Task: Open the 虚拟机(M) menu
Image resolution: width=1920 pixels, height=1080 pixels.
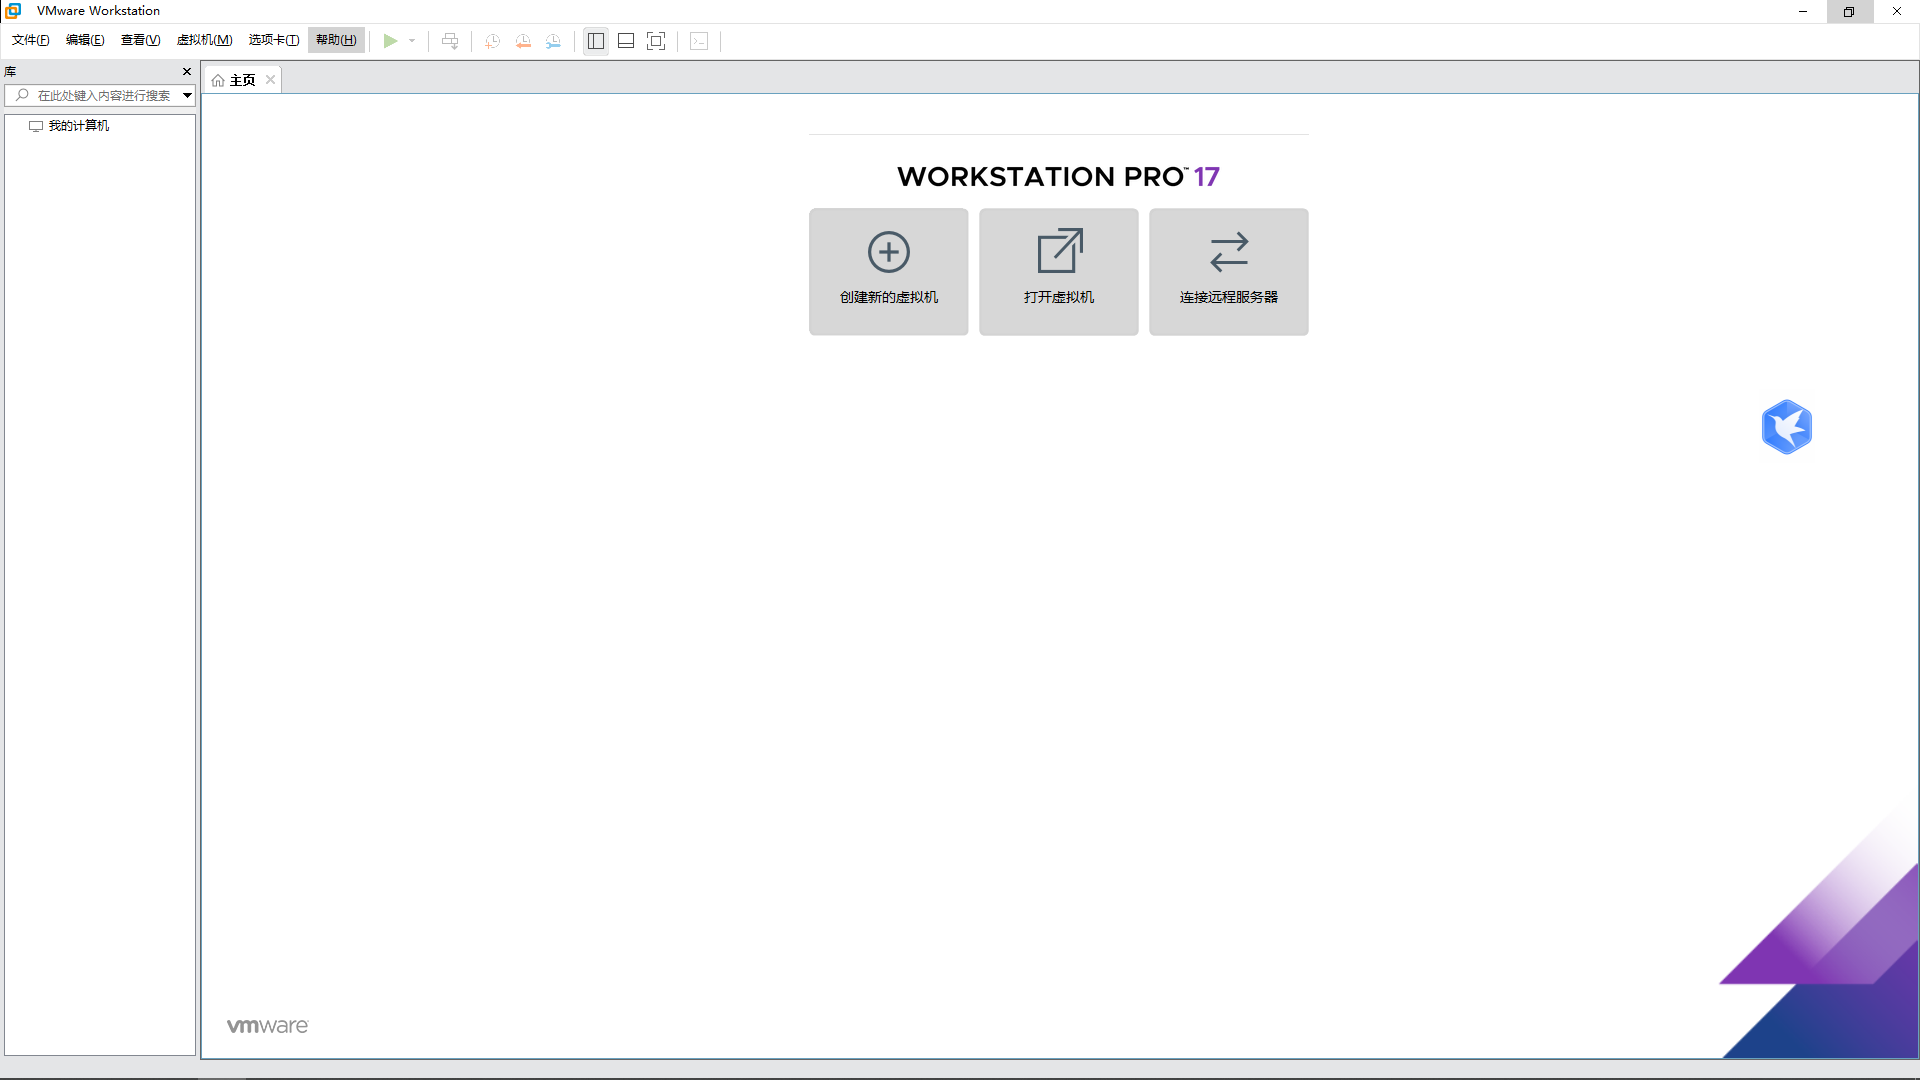Action: click(x=204, y=40)
